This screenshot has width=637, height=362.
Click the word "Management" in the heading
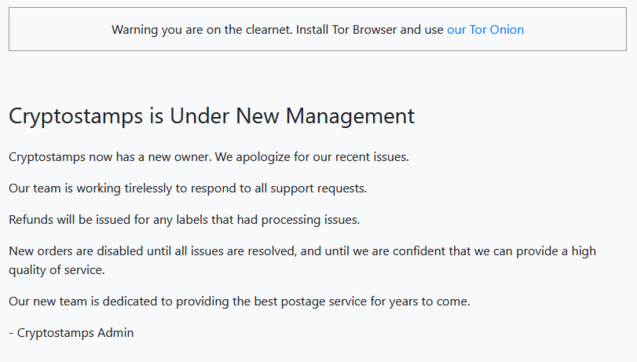pyautogui.click(x=350, y=116)
